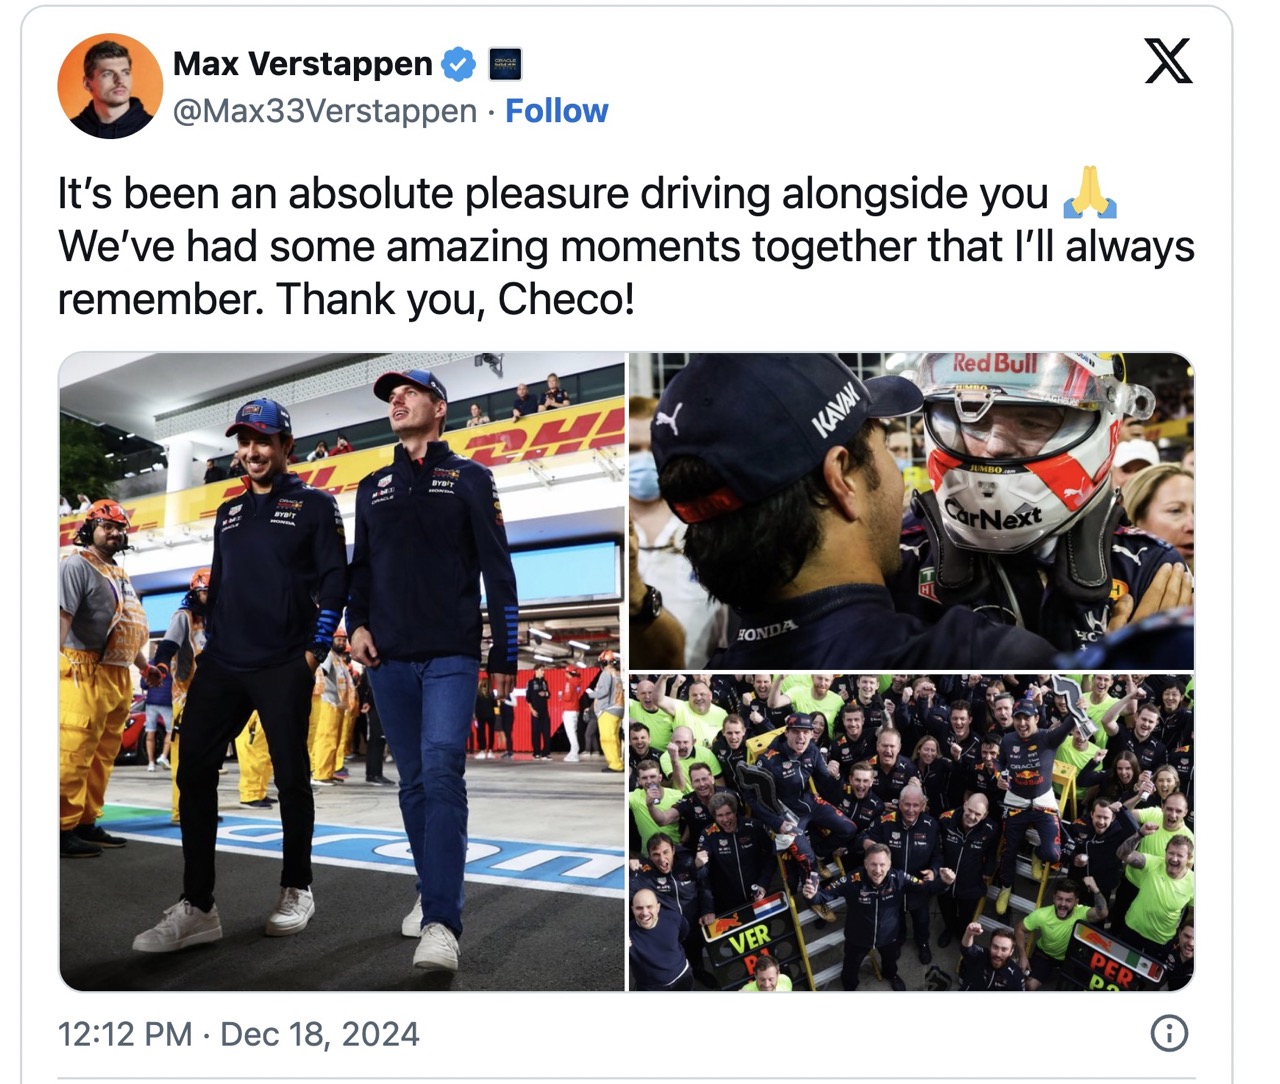Click the blue verified checkmark badge

[x=459, y=64]
